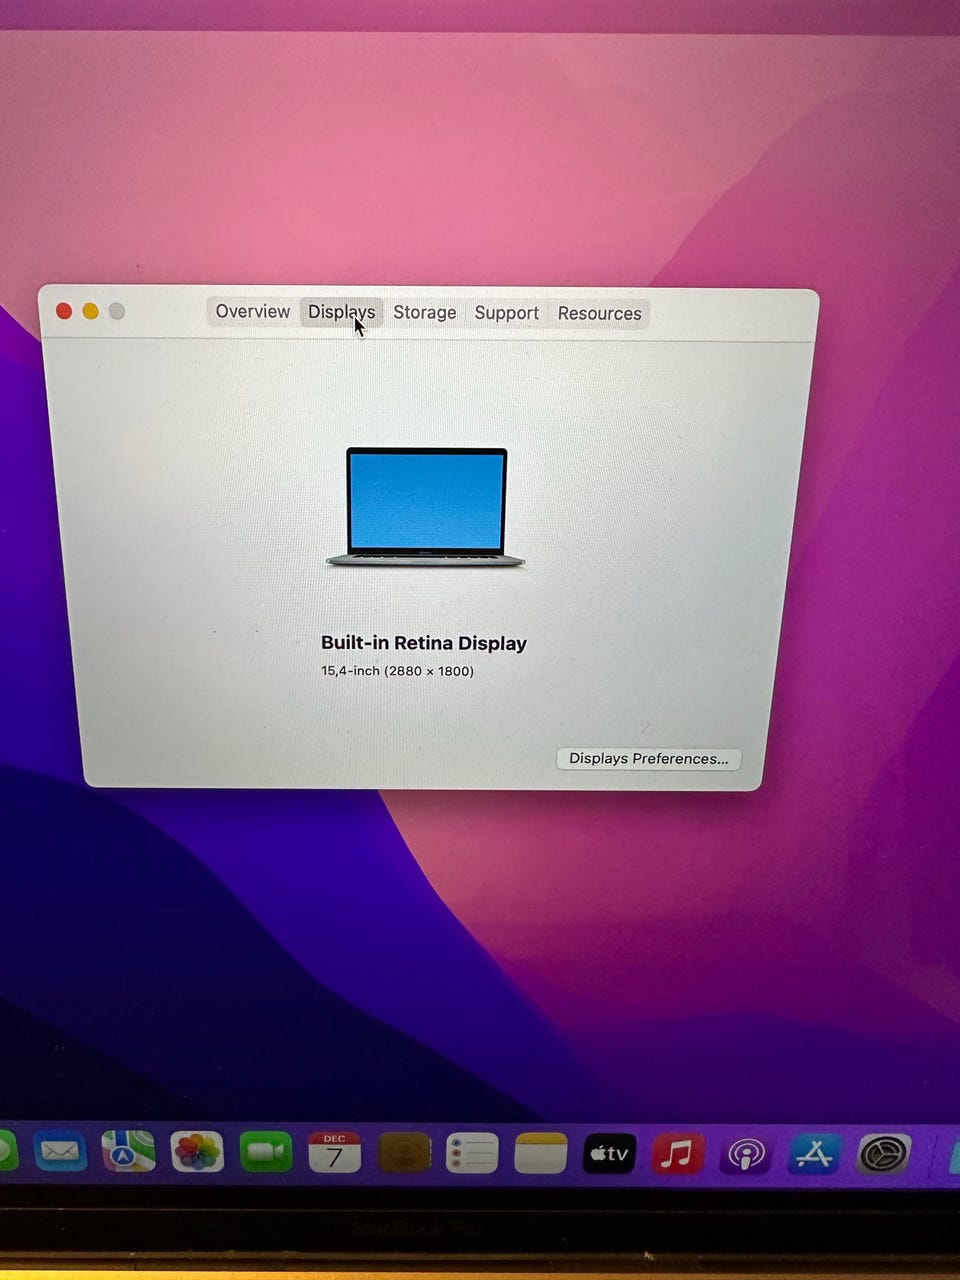Launch Reminders from the Dock
The height and width of the screenshot is (1280, 960).
(472, 1152)
